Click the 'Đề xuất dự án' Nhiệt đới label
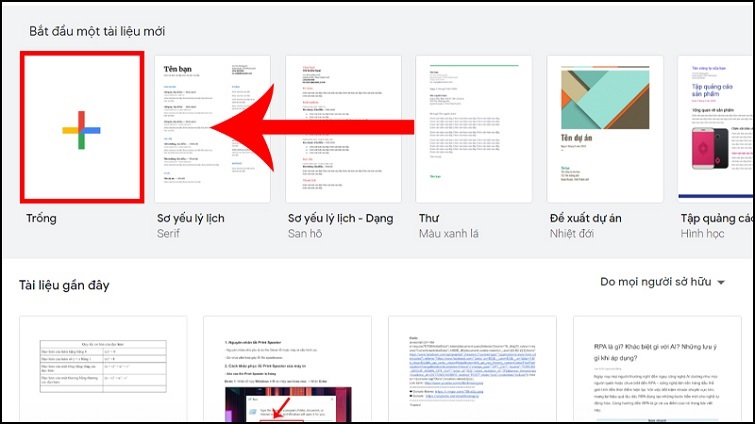This screenshot has height=424, width=755. 594,218
